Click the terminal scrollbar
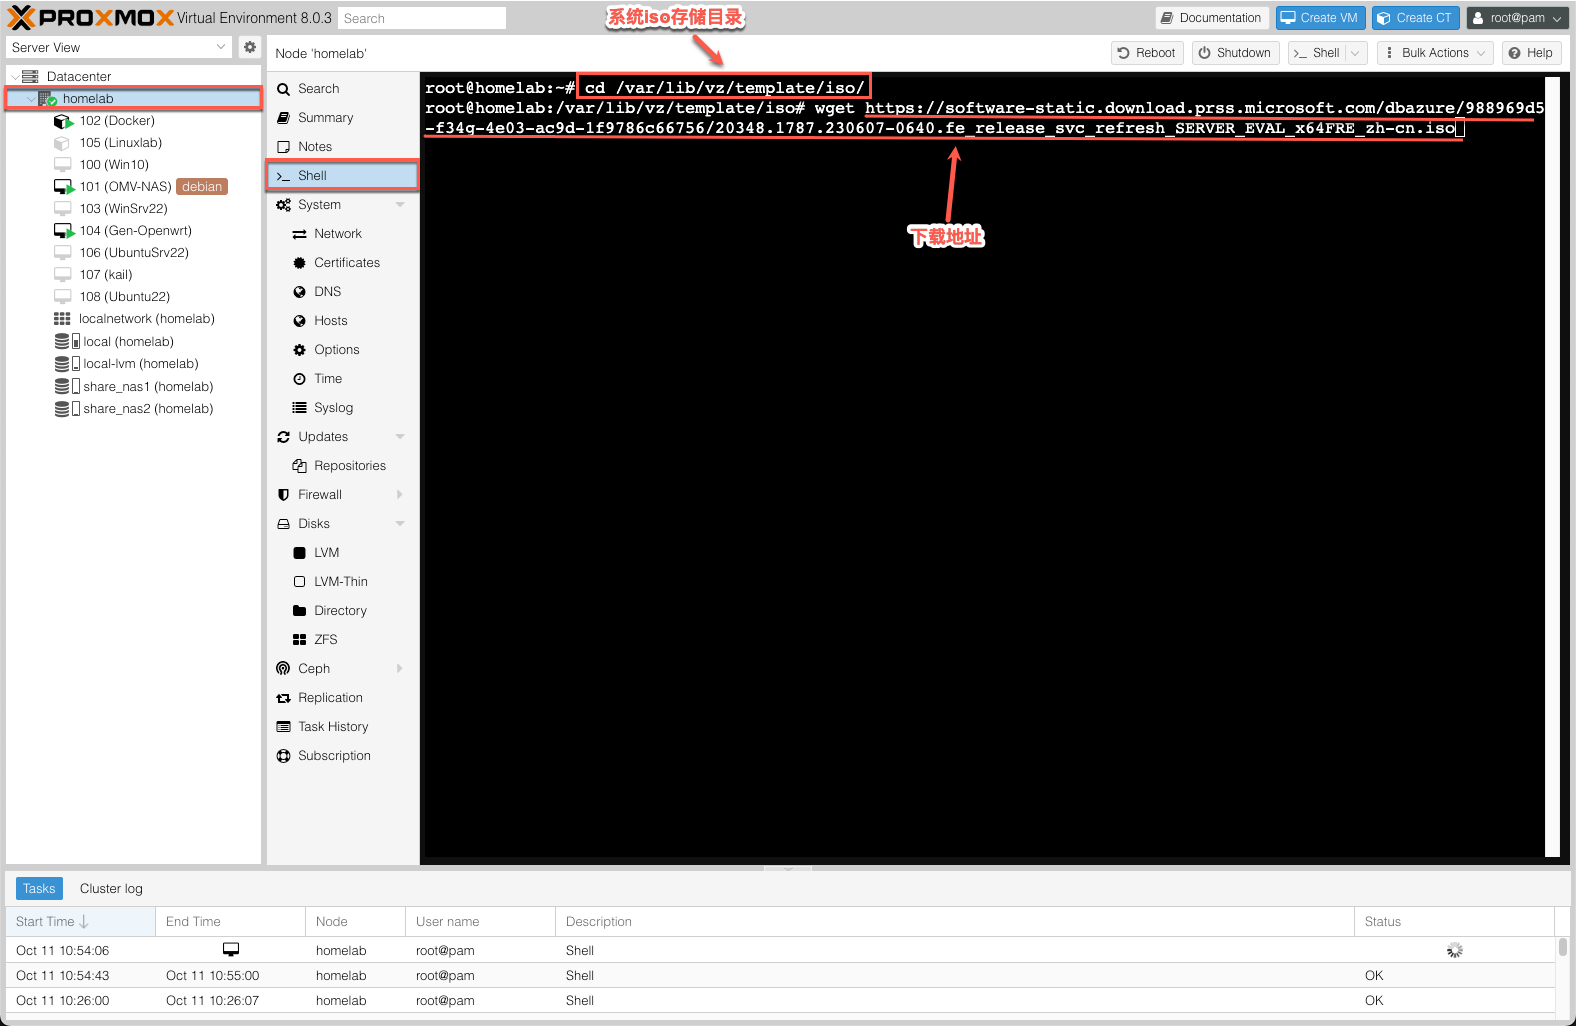 point(1552,466)
